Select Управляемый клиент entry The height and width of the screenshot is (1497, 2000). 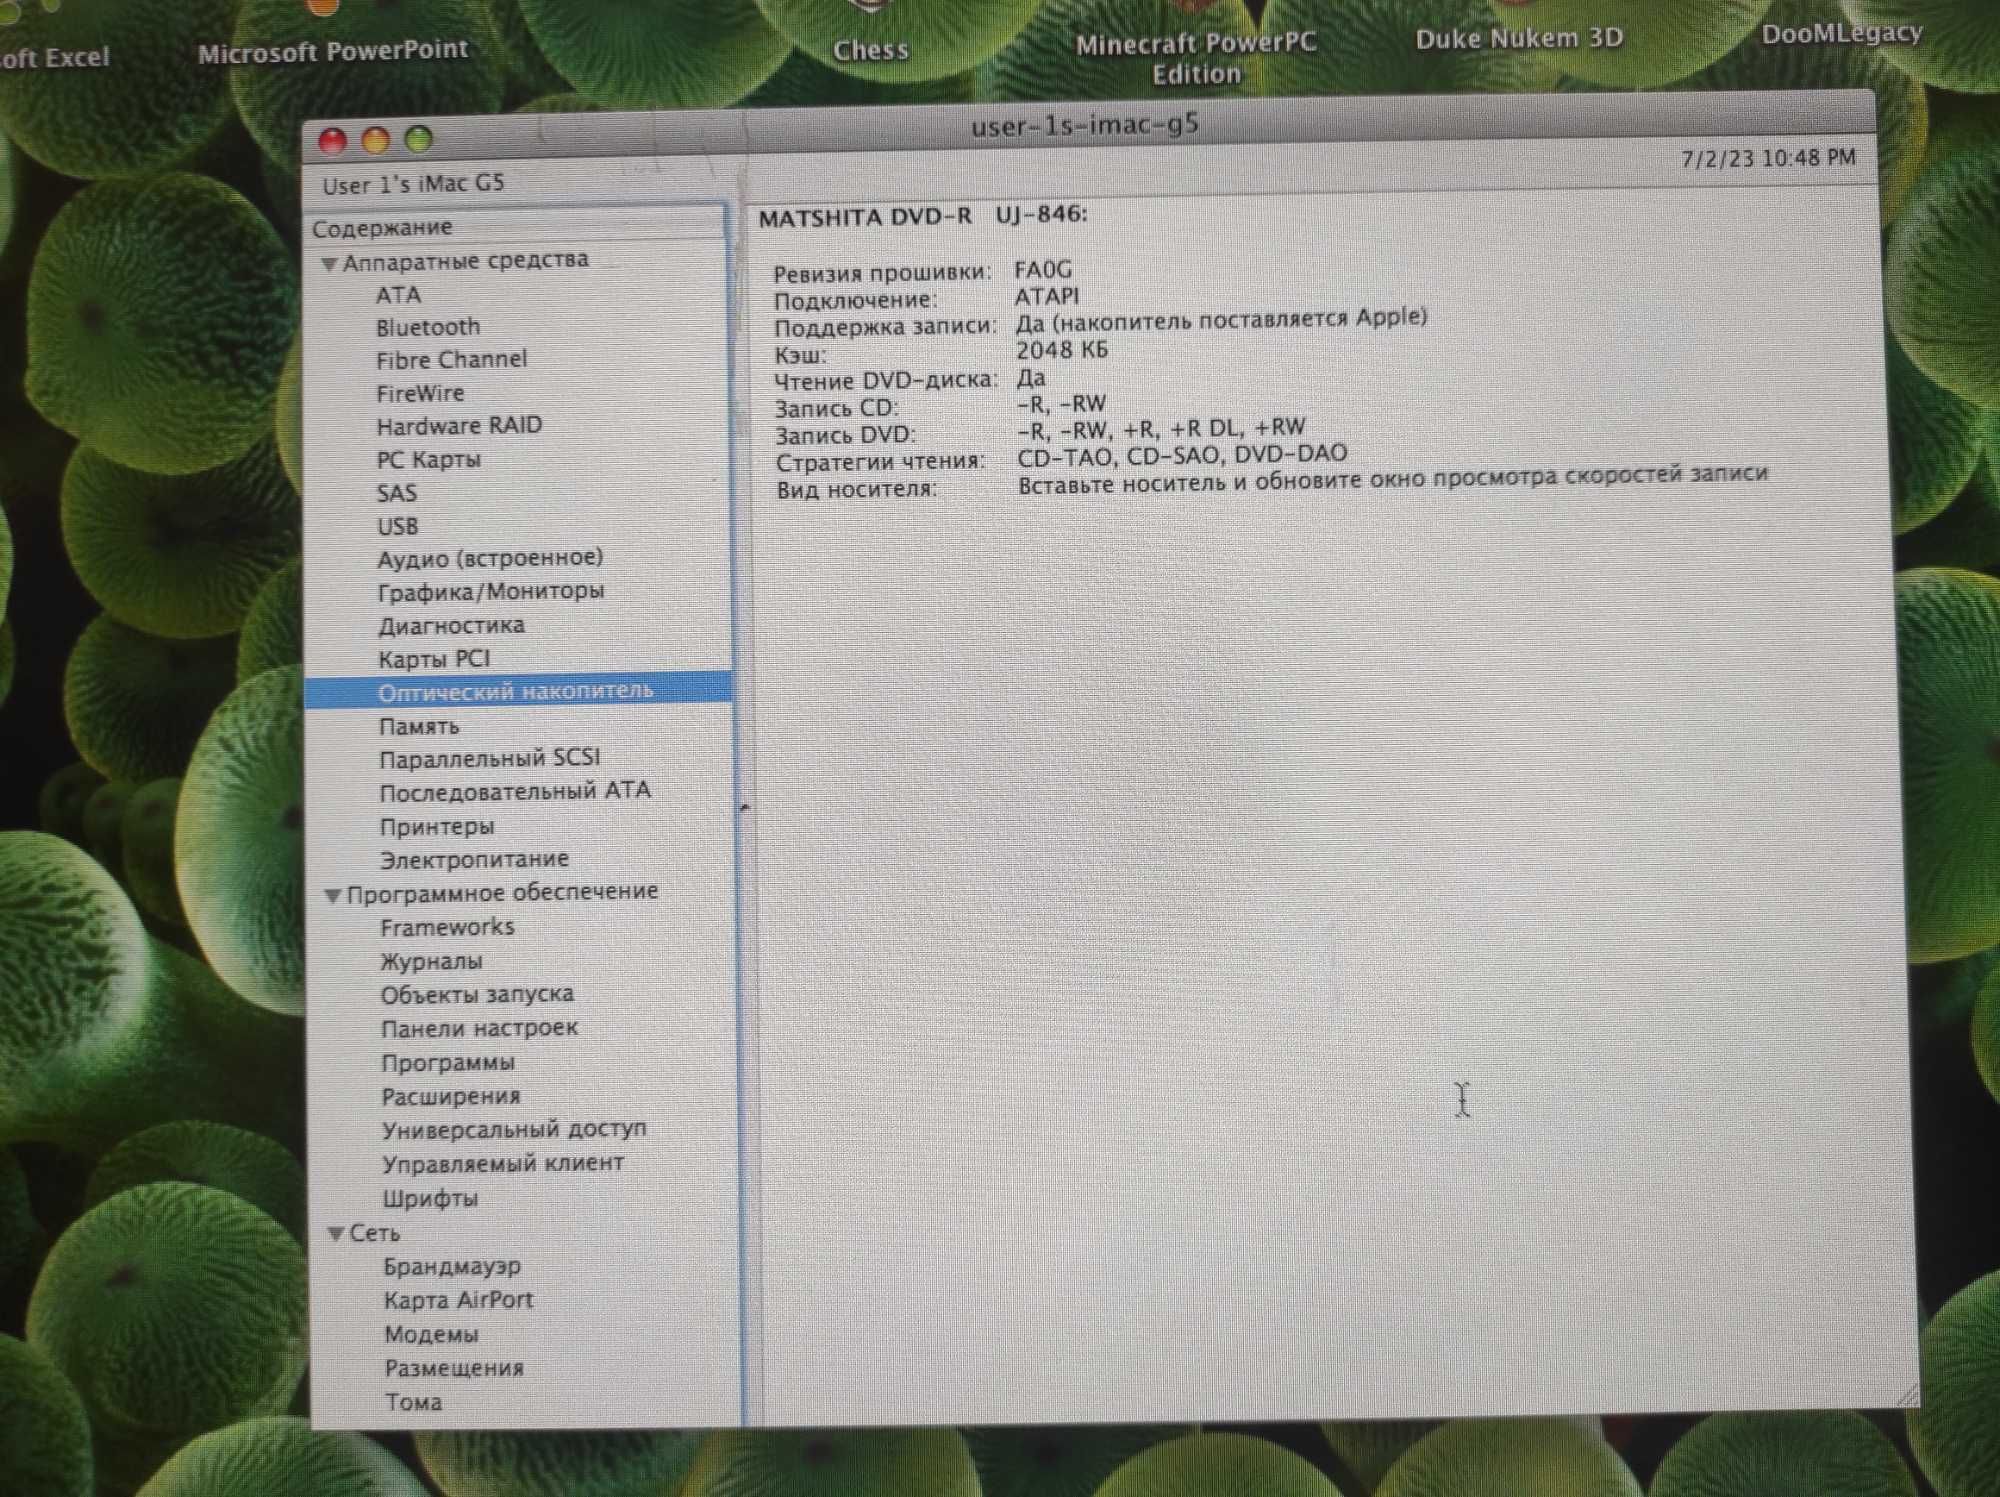(x=503, y=1164)
